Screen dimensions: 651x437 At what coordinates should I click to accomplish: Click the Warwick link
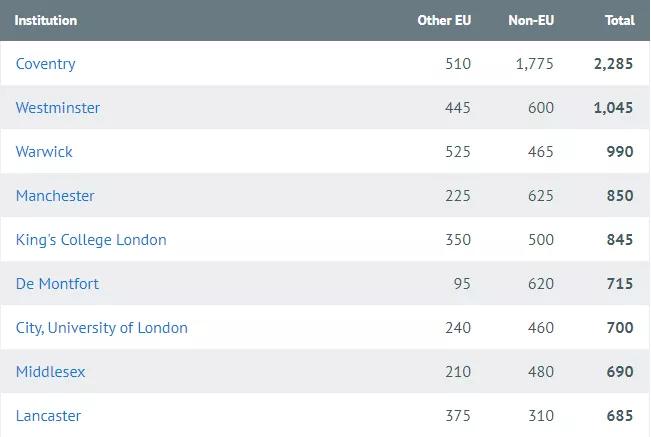[44, 152]
